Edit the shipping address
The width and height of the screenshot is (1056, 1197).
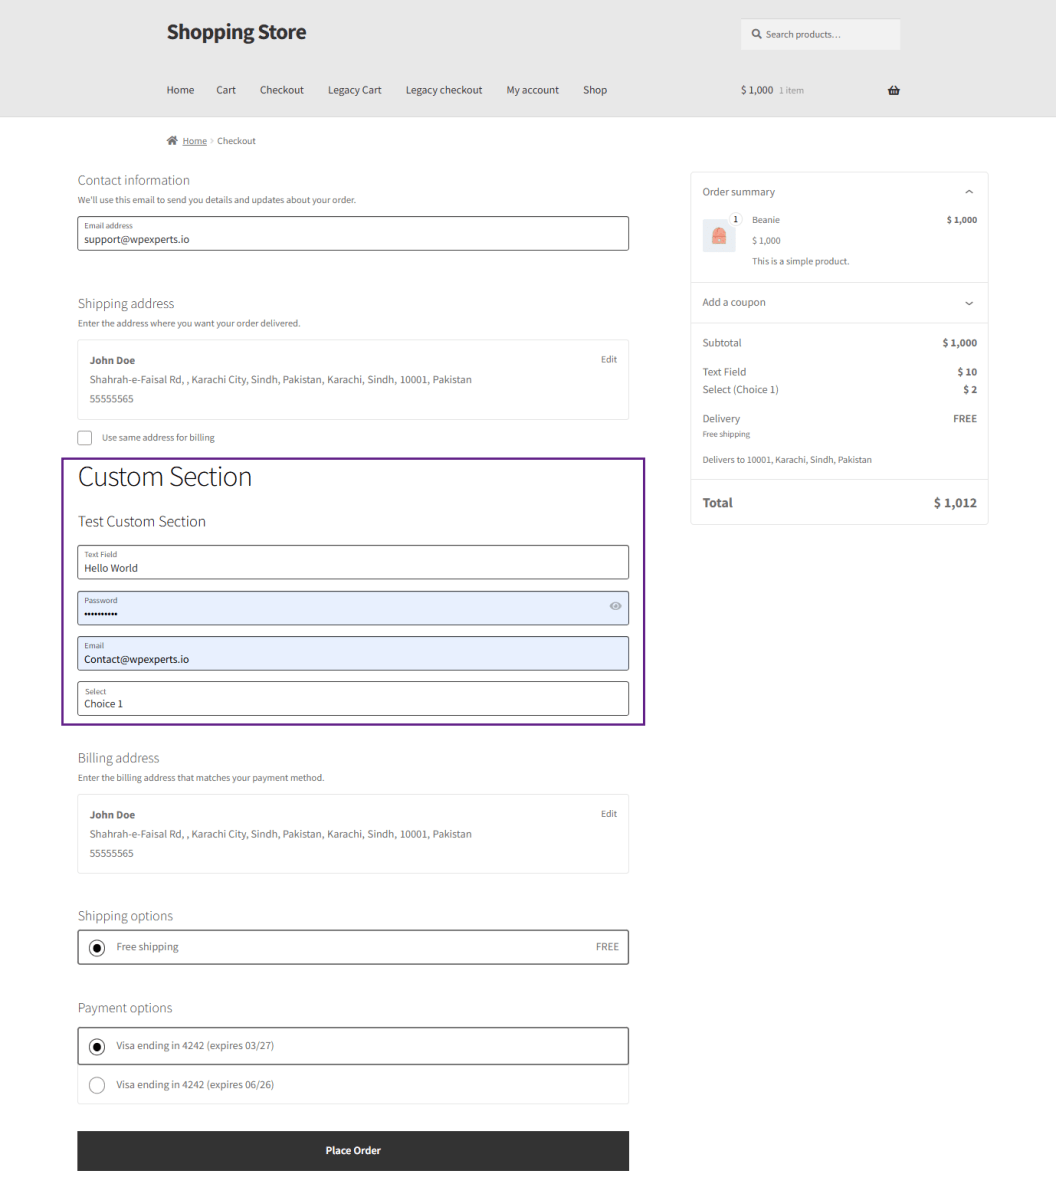click(608, 360)
